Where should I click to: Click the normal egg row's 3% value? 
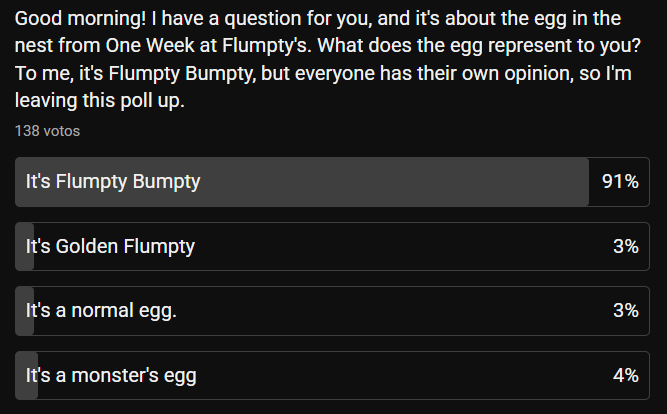pyautogui.click(x=626, y=311)
